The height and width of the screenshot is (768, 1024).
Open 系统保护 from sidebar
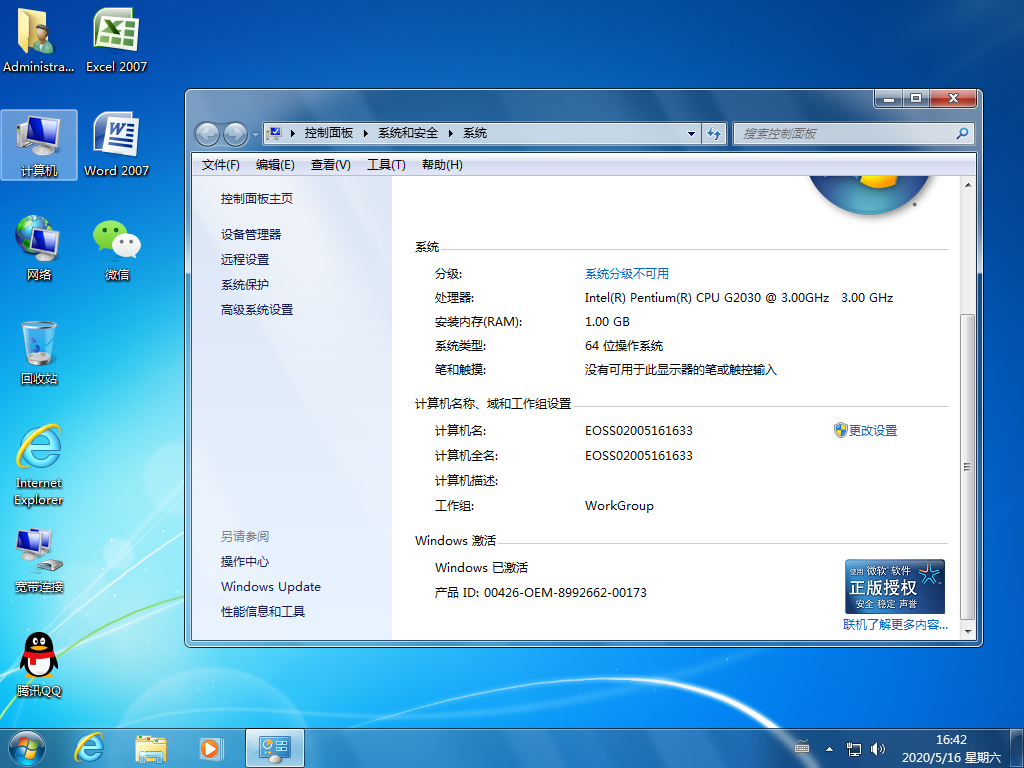click(x=245, y=285)
